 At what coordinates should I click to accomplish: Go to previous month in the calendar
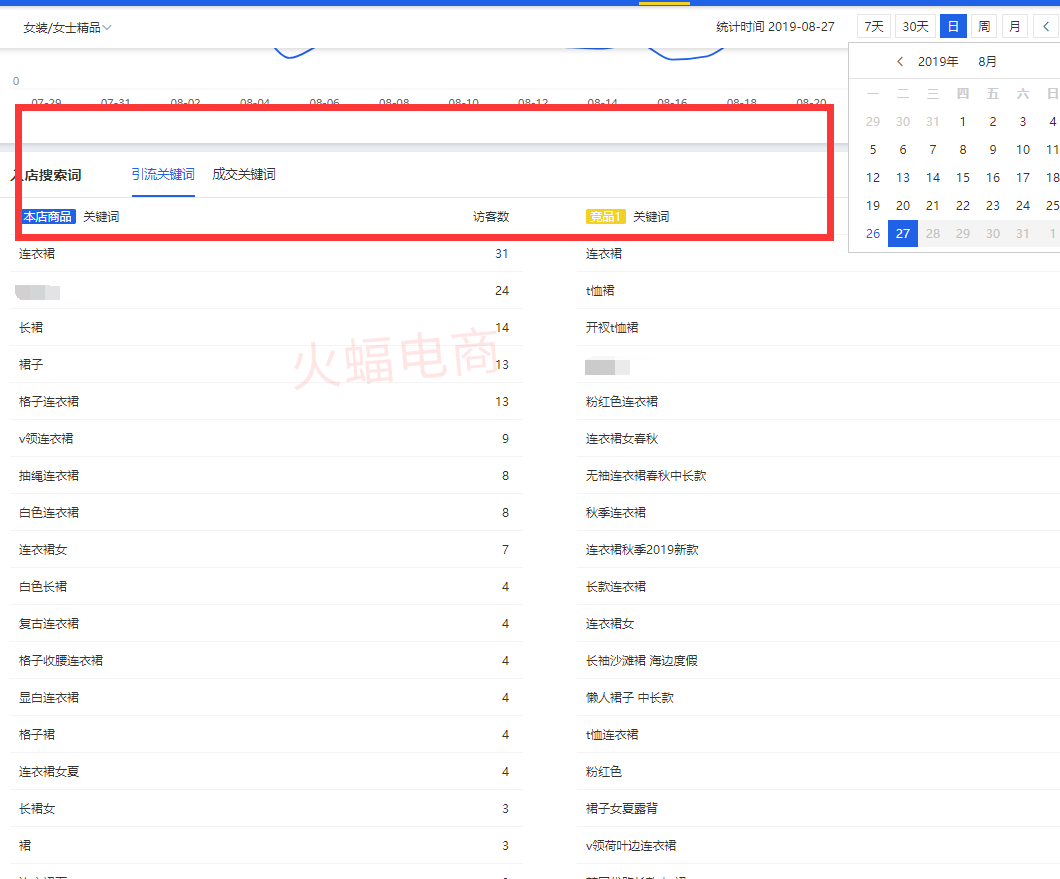pyautogui.click(x=900, y=62)
